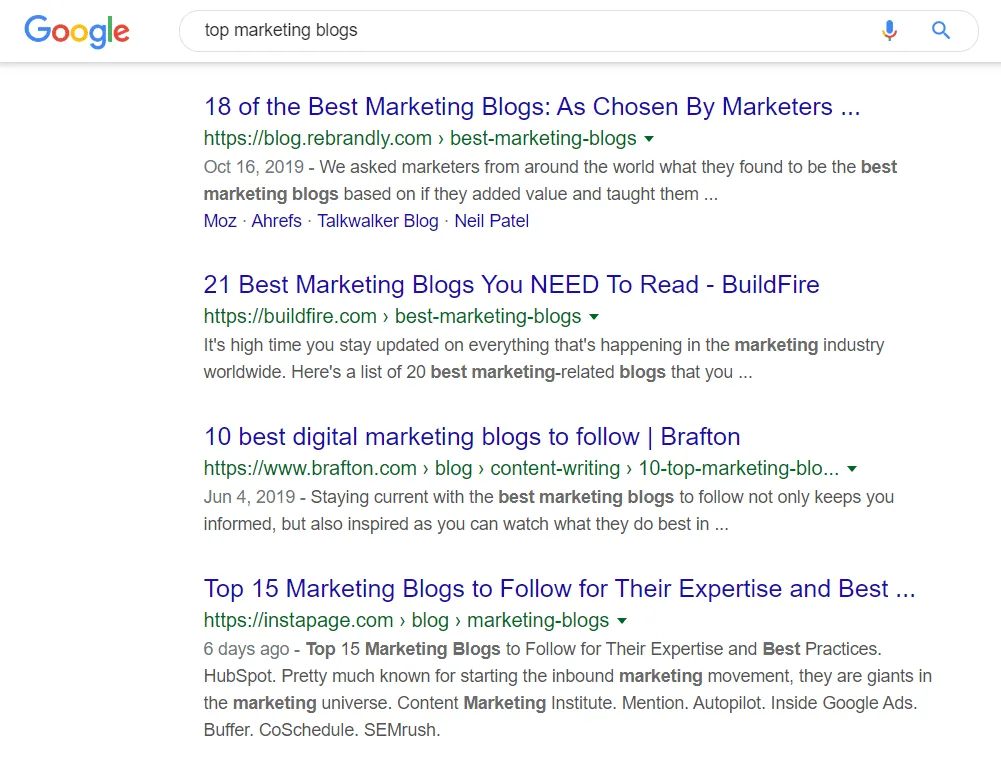Click the https://instapage.com green URL text

[x=407, y=620]
